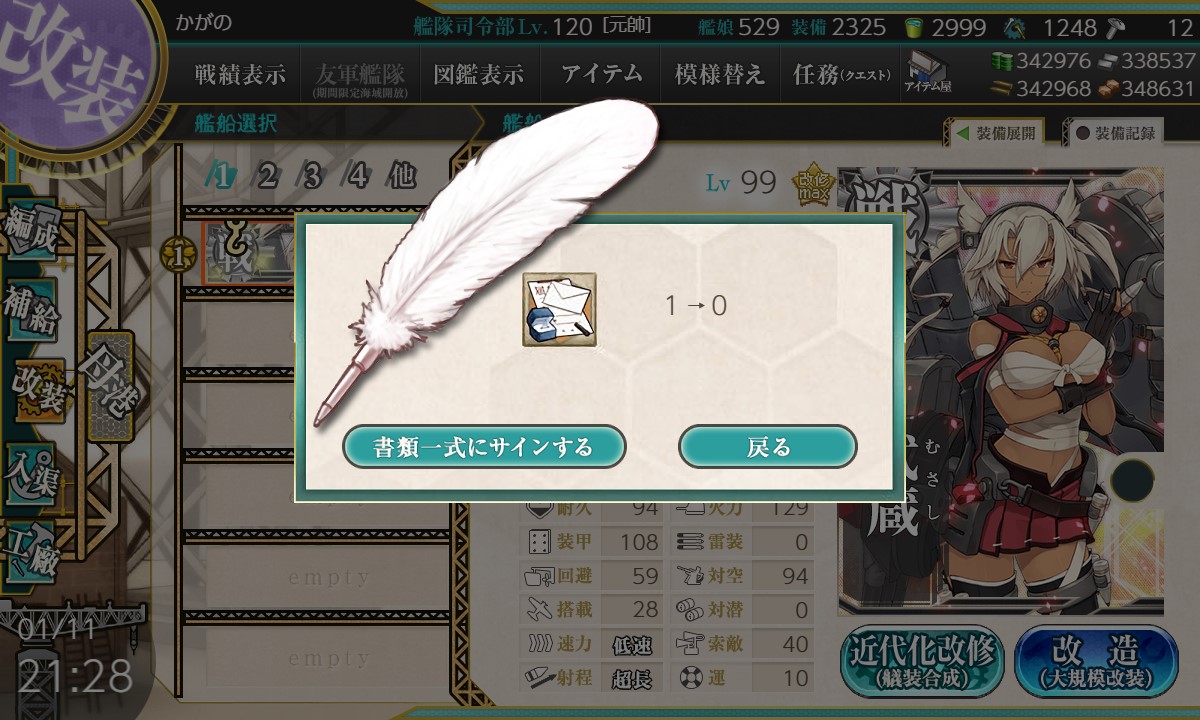Switch to fleet tab 2
Viewport: 1200px width, 720px height.
[x=267, y=177]
